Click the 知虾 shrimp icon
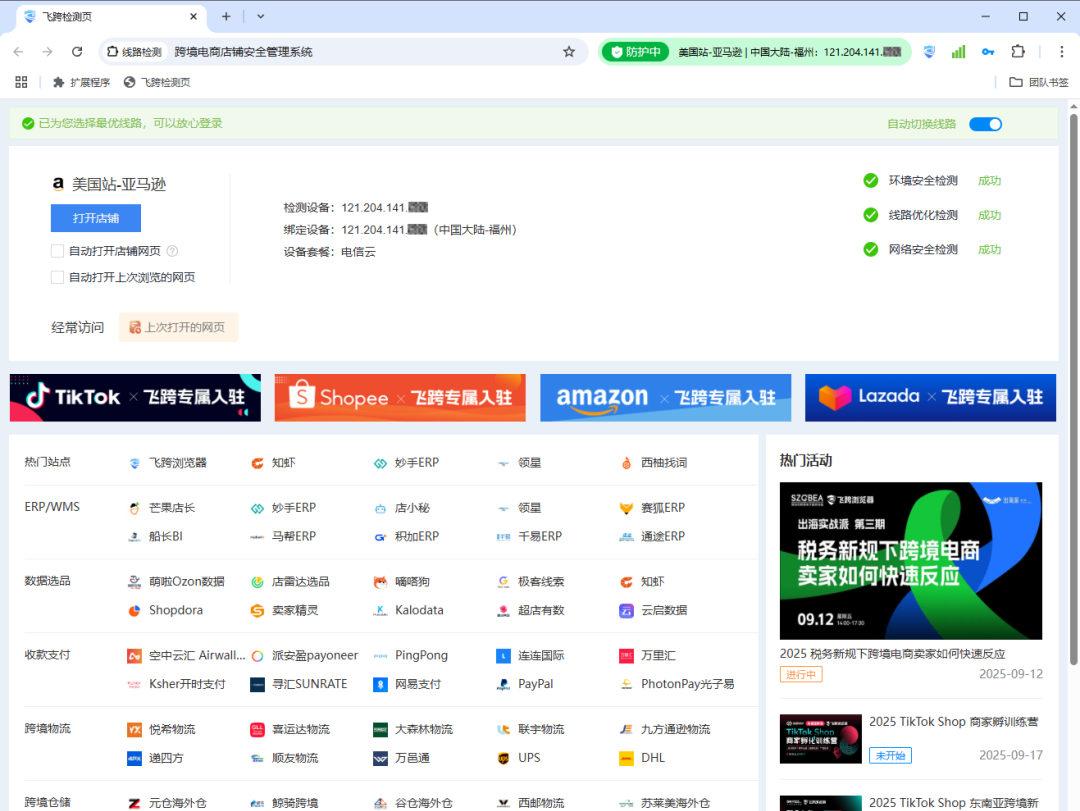The height and width of the screenshot is (811, 1080). (x=255, y=462)
